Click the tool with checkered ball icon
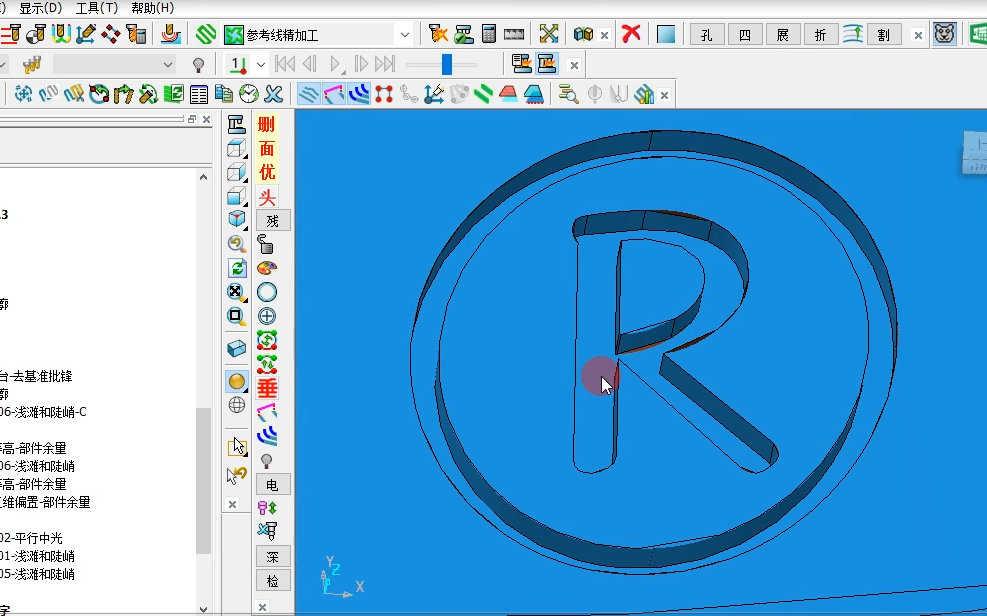Screen dimensions: 987x616 tap(35, 34)
